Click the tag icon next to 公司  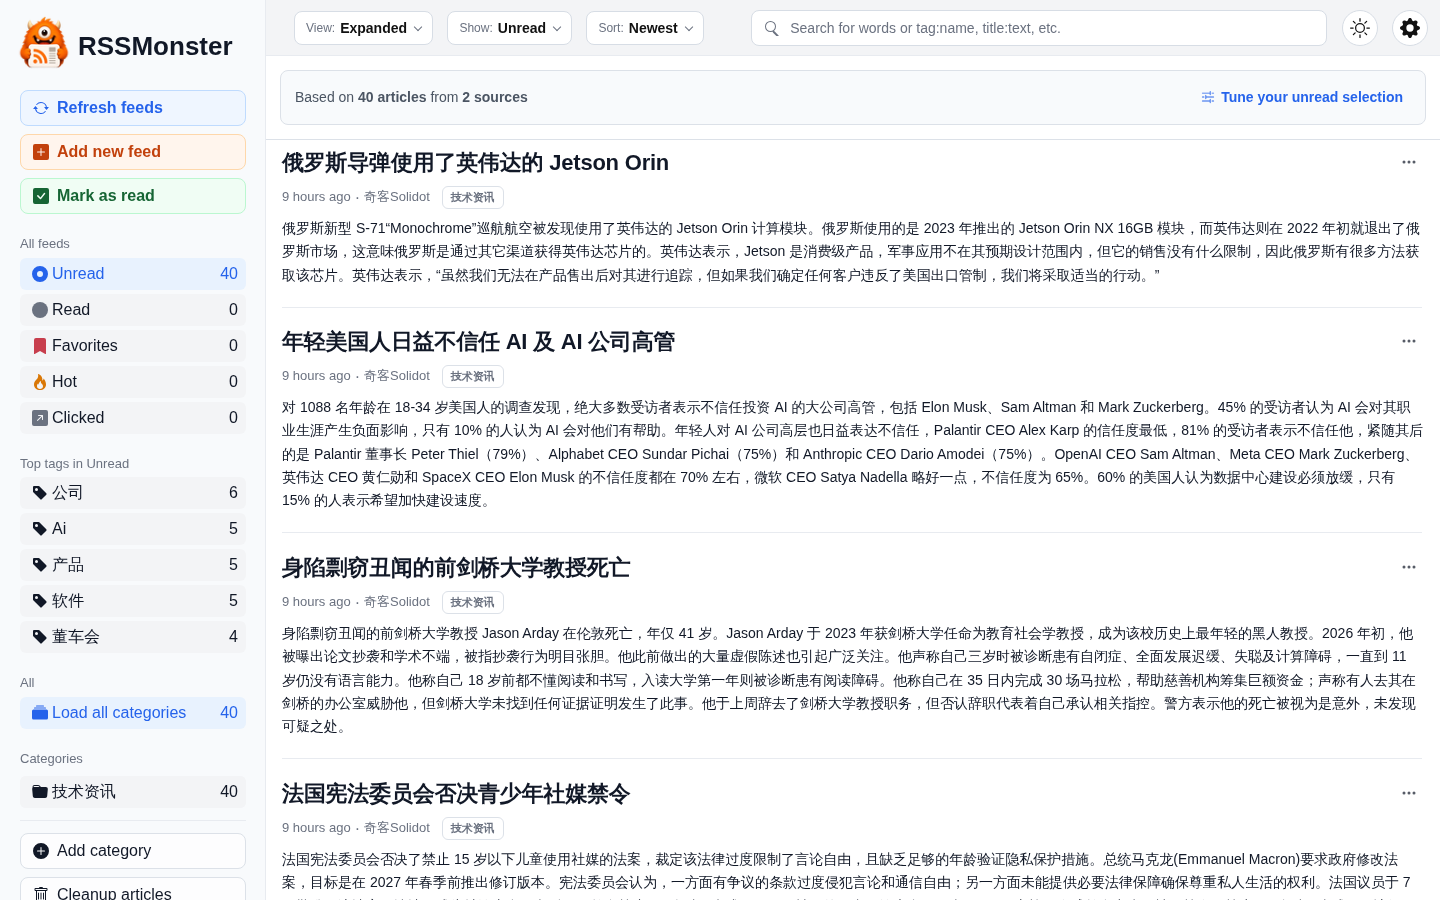coord(40,493)
